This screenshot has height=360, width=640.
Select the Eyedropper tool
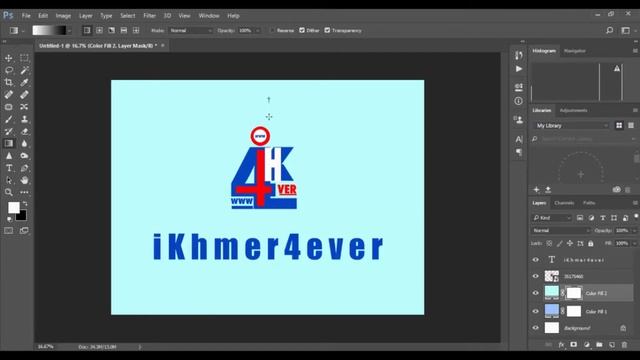click(24, 82)
